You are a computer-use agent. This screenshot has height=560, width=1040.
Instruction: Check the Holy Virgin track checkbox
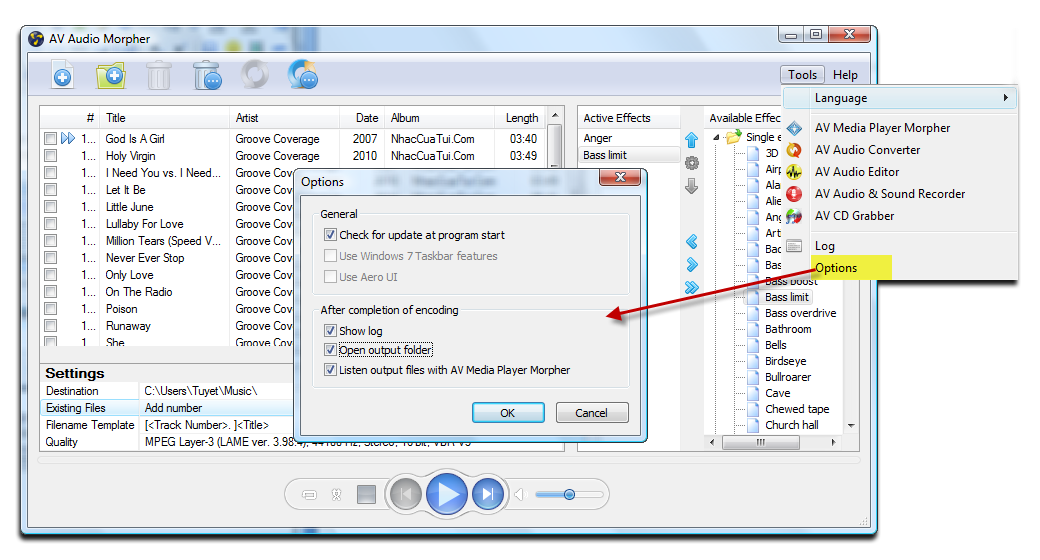tap(50, 156)
